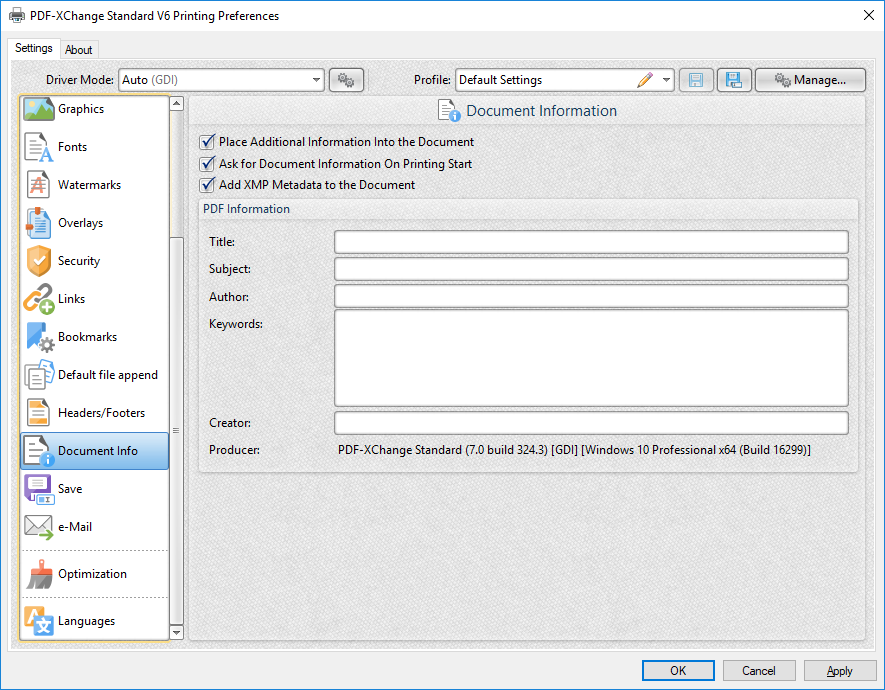Close the Printing Preferences window
This screenshot has height=690, width=885.
point(869,15)
